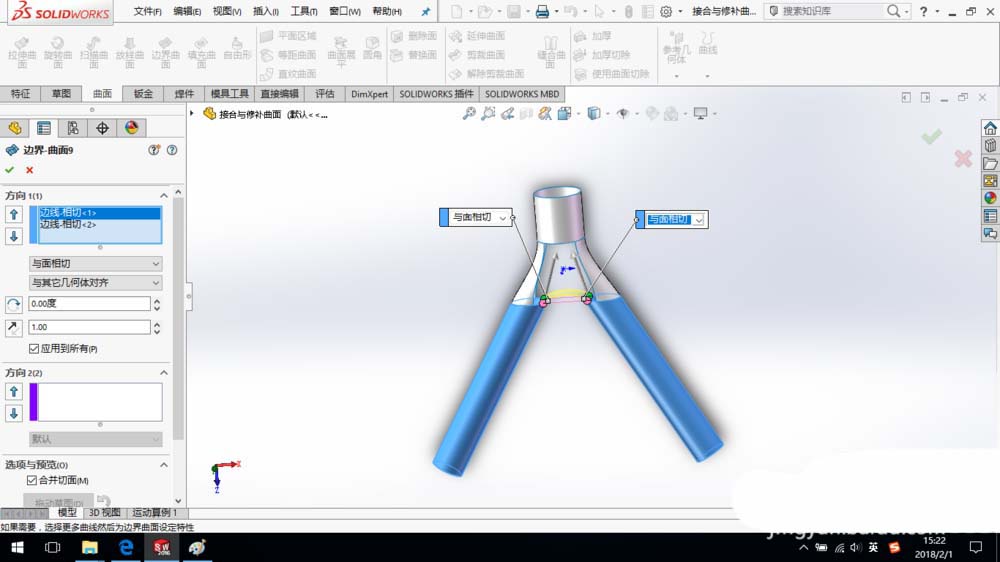Click the Reverse tangent direction icon
The width and height of the screenshot is (1000, 562).
pyautogui.click(x=14, y=328)
